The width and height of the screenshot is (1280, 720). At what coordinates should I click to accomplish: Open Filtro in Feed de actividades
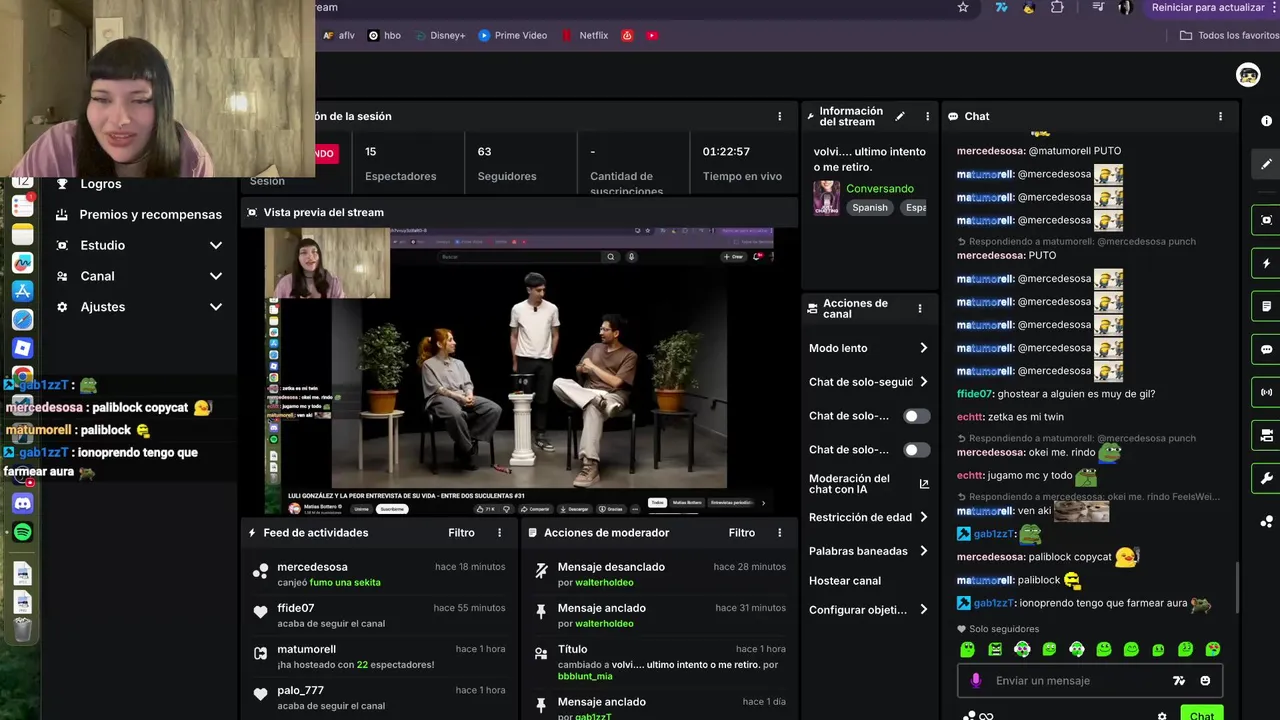point(461,533)
